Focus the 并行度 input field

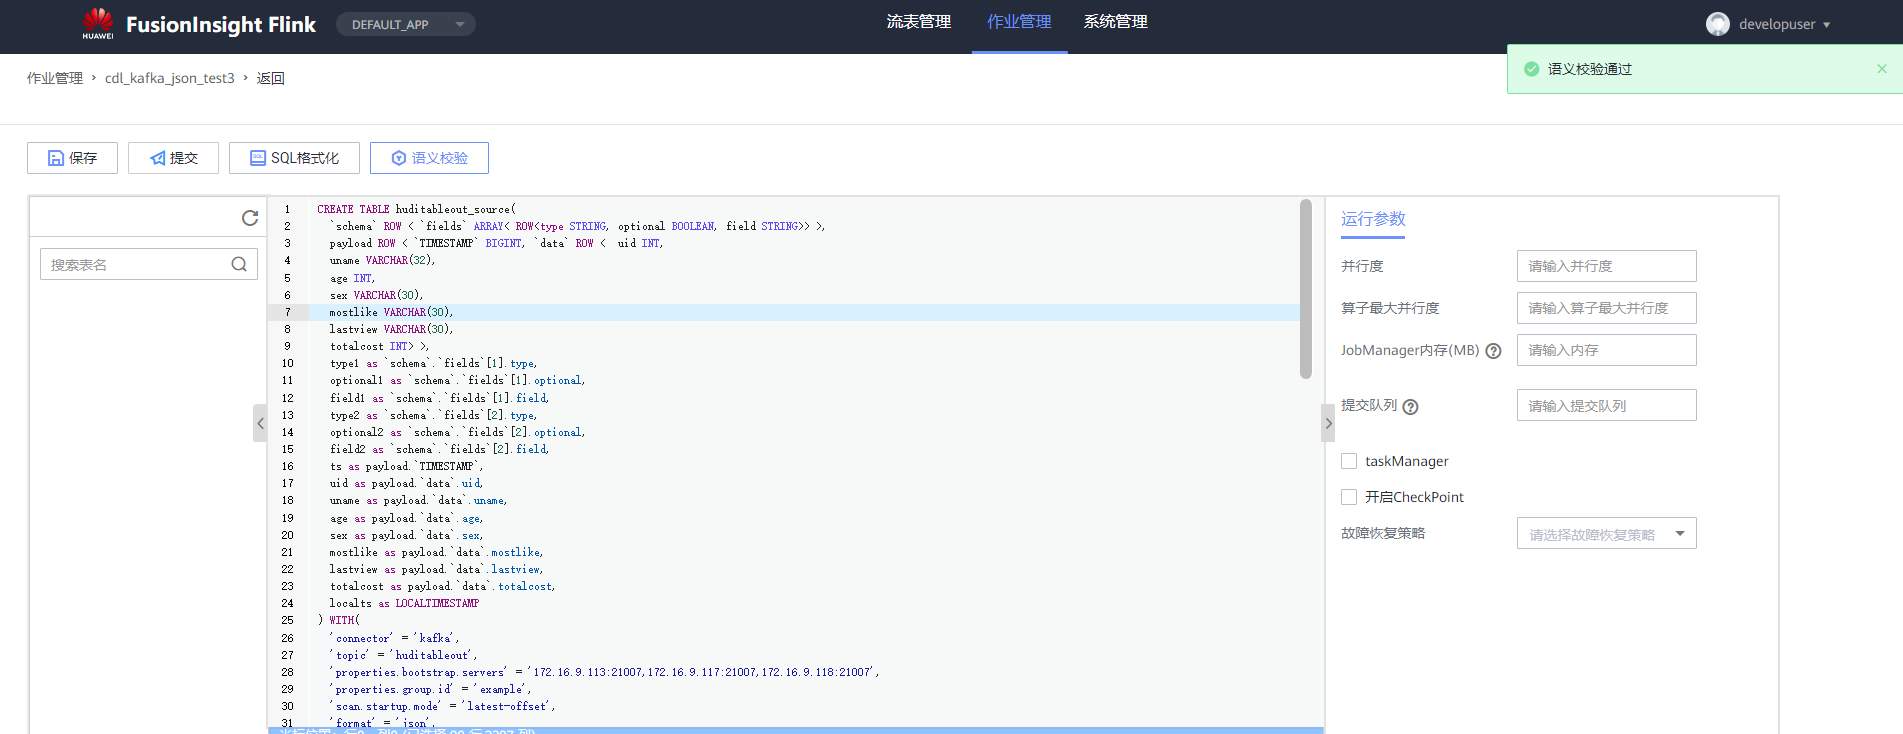tap(1606, 266)
